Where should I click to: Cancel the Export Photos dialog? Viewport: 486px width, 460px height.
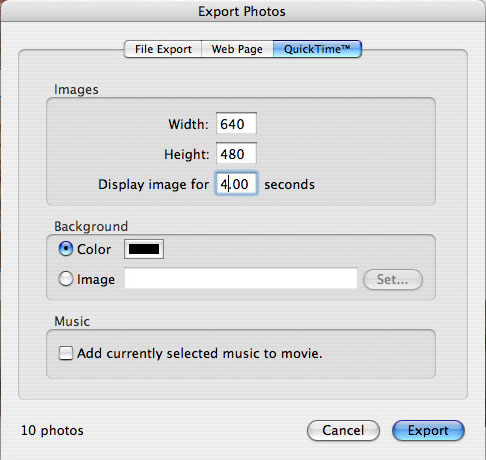(x=343, y=430)
